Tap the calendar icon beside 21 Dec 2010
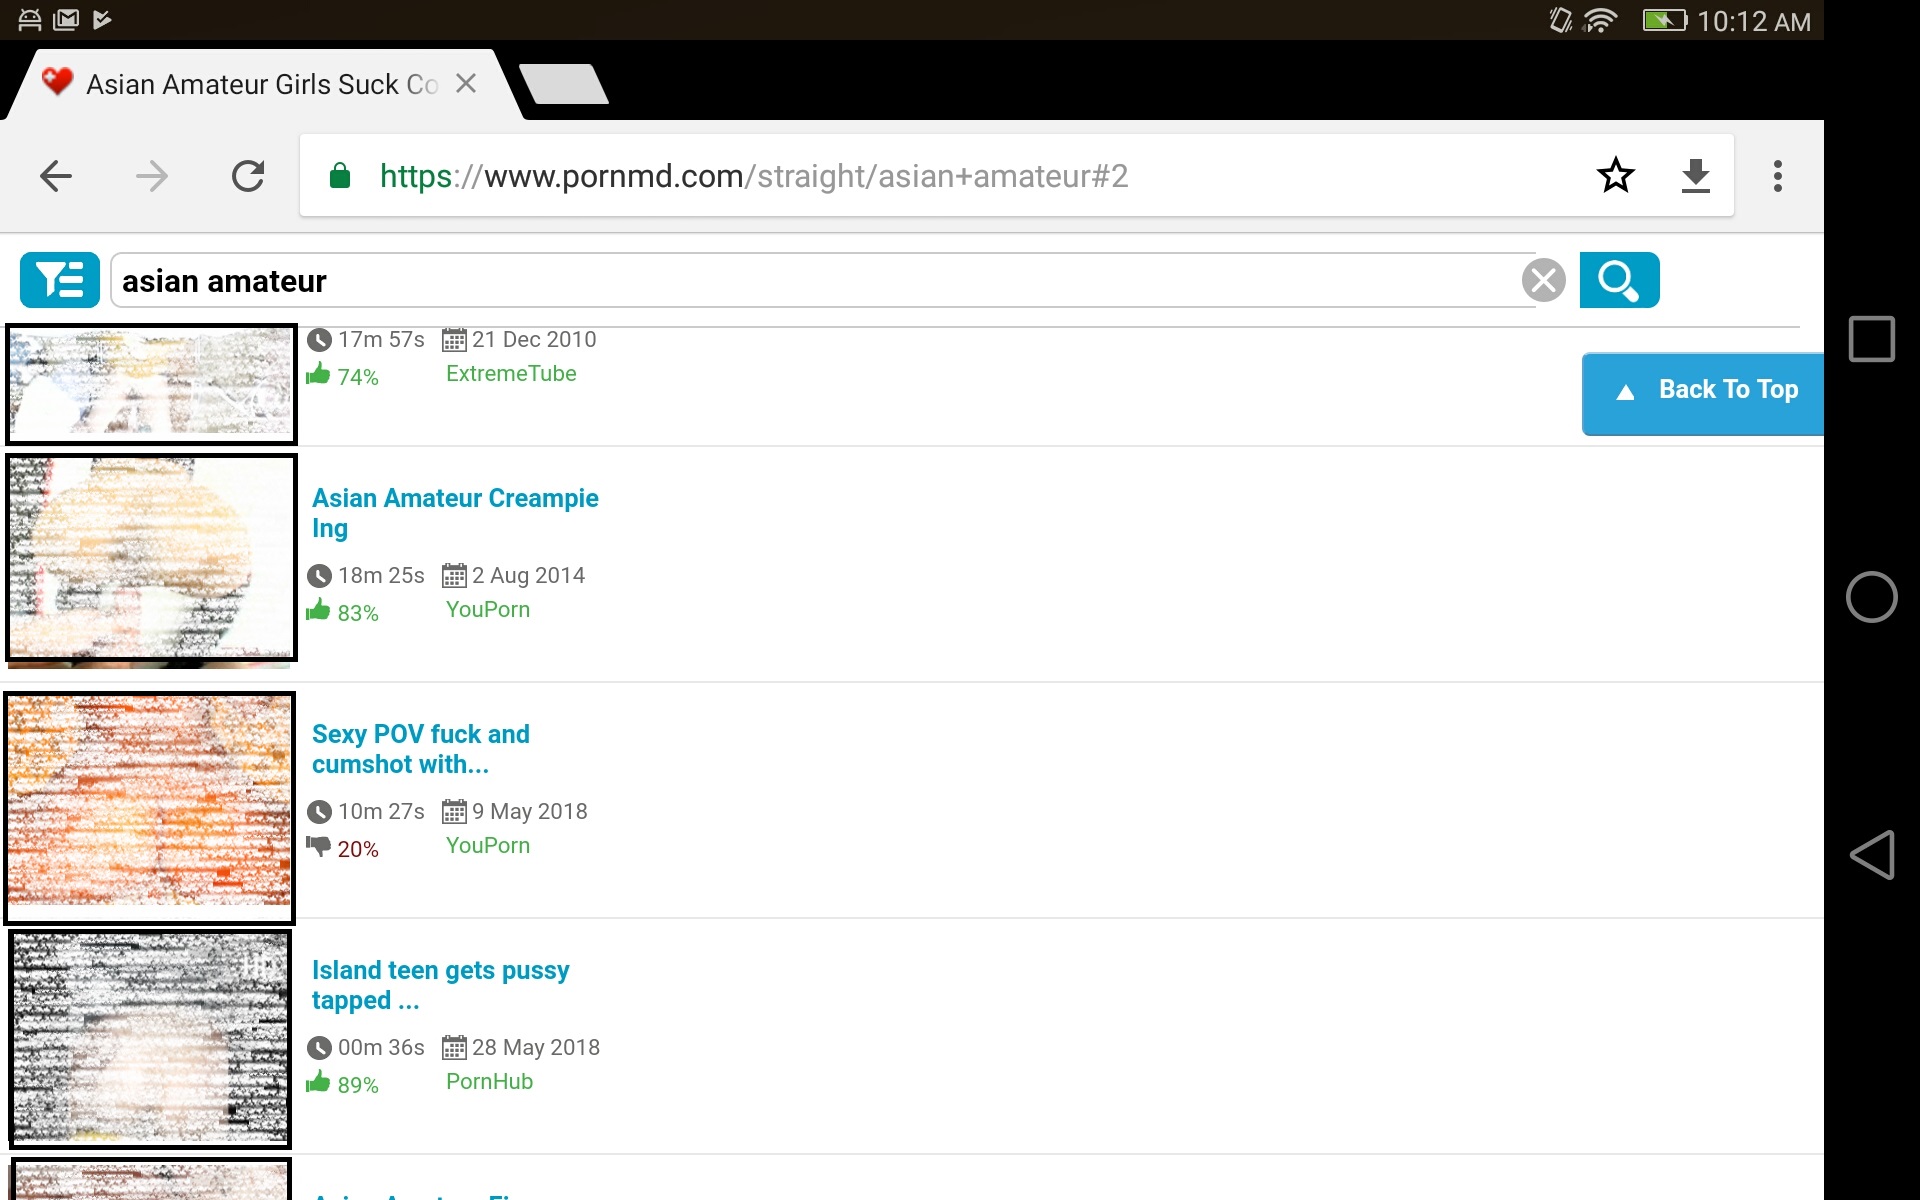Screen dimensions: 1920x1200 click(x=454, y=340)
